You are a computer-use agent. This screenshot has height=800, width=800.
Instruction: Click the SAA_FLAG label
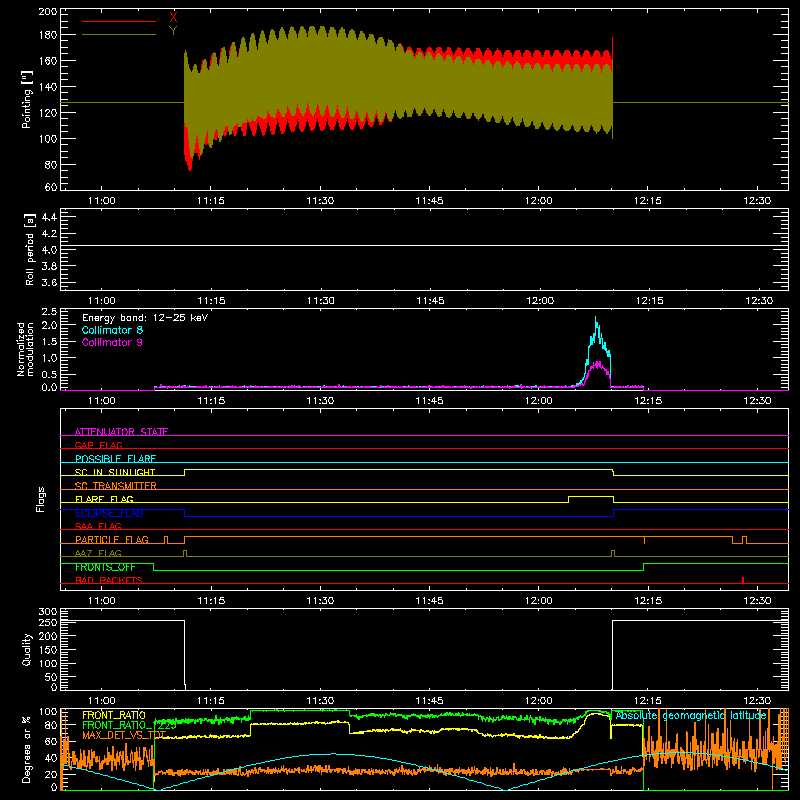98,526
